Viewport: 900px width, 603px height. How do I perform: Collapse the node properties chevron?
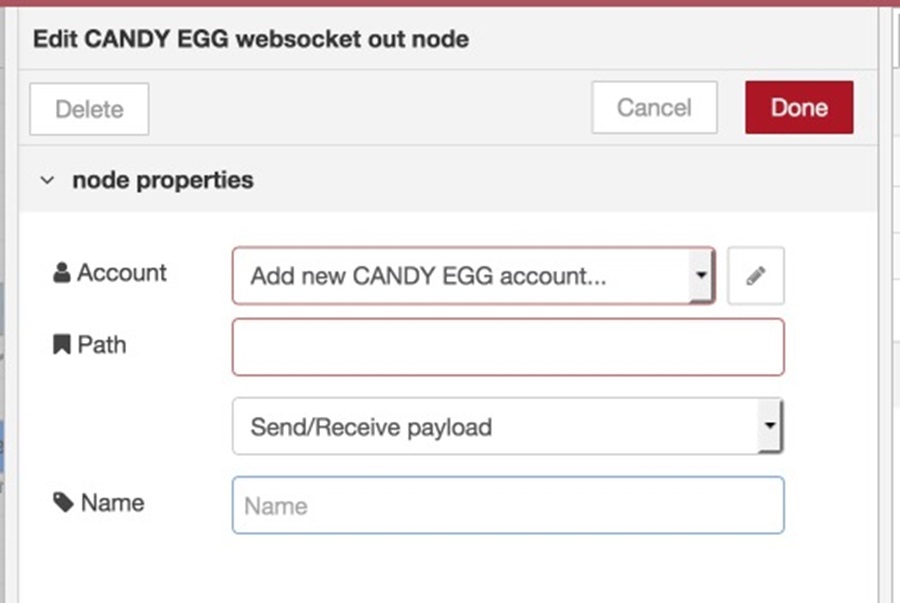pos(47,180)
